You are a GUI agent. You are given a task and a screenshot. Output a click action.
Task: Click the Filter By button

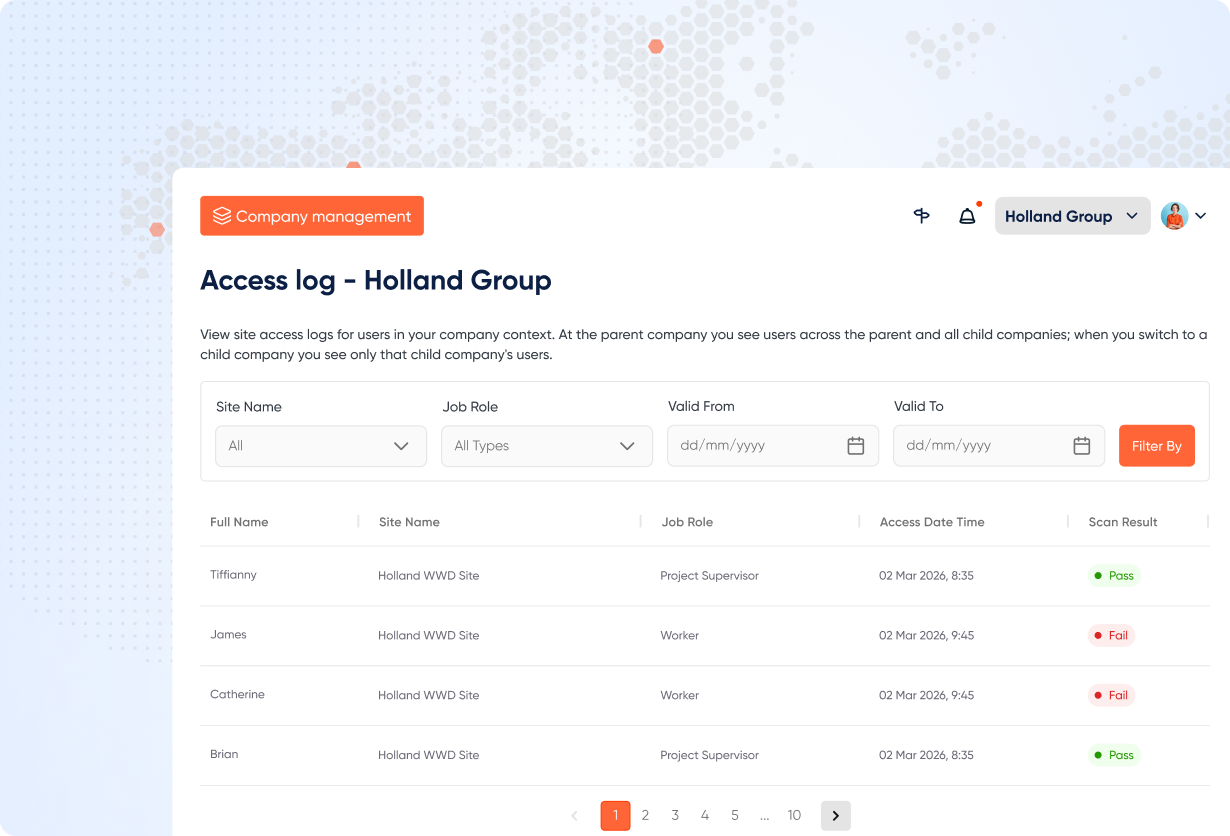1157,446
